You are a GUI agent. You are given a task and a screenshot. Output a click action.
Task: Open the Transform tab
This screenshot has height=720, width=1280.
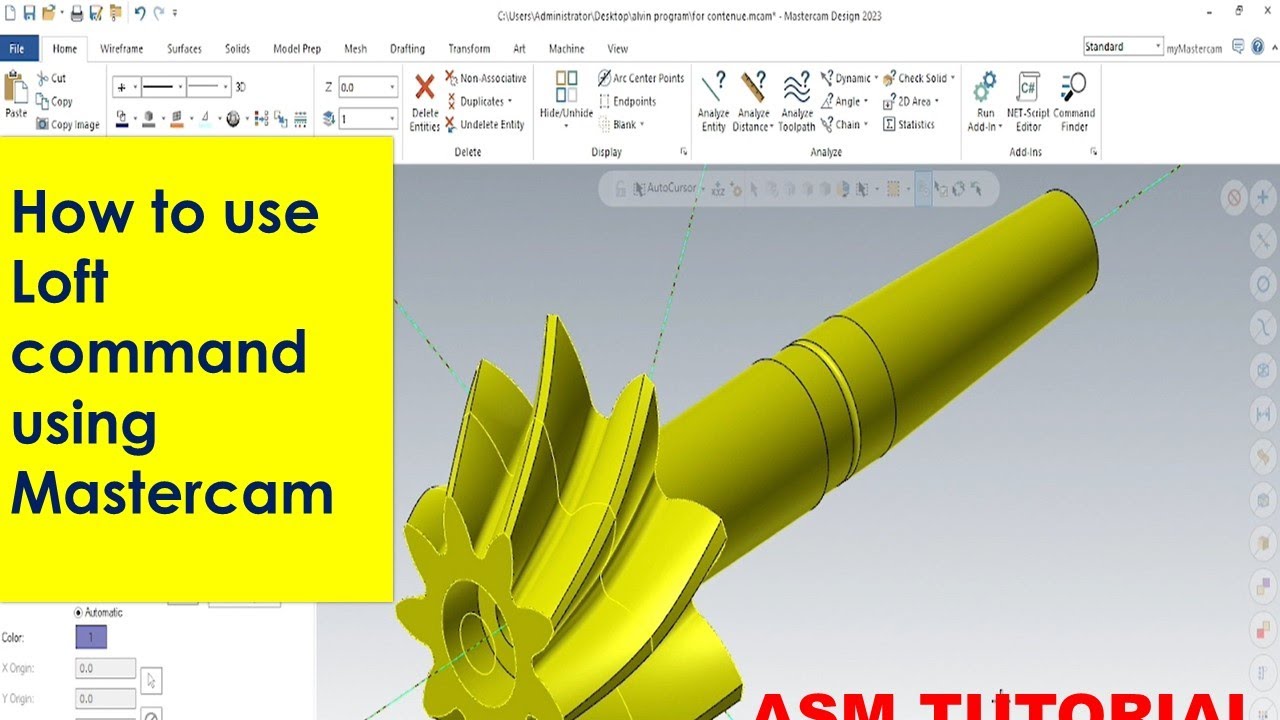pos(469,48)
